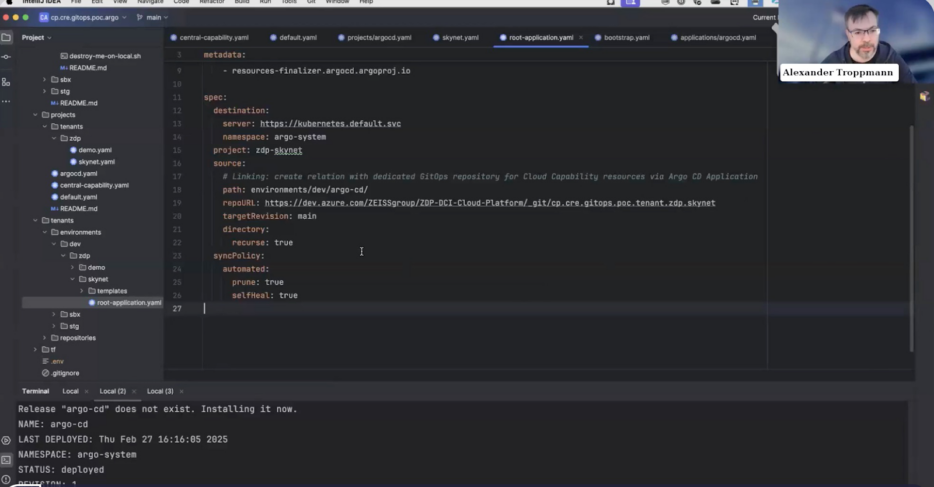Open argocd.yaml in project tree

pos(78,173)
